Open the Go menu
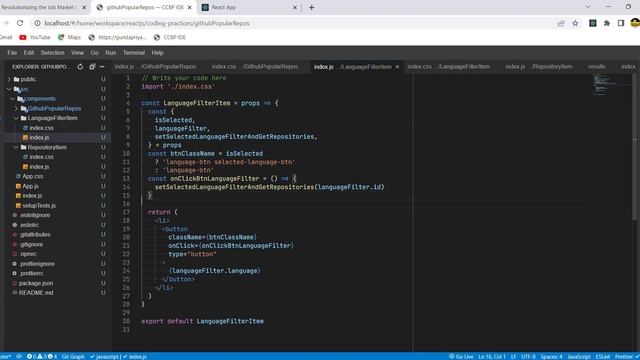The height and width of the screenshot is (360, 640). [x=95, y=53]
